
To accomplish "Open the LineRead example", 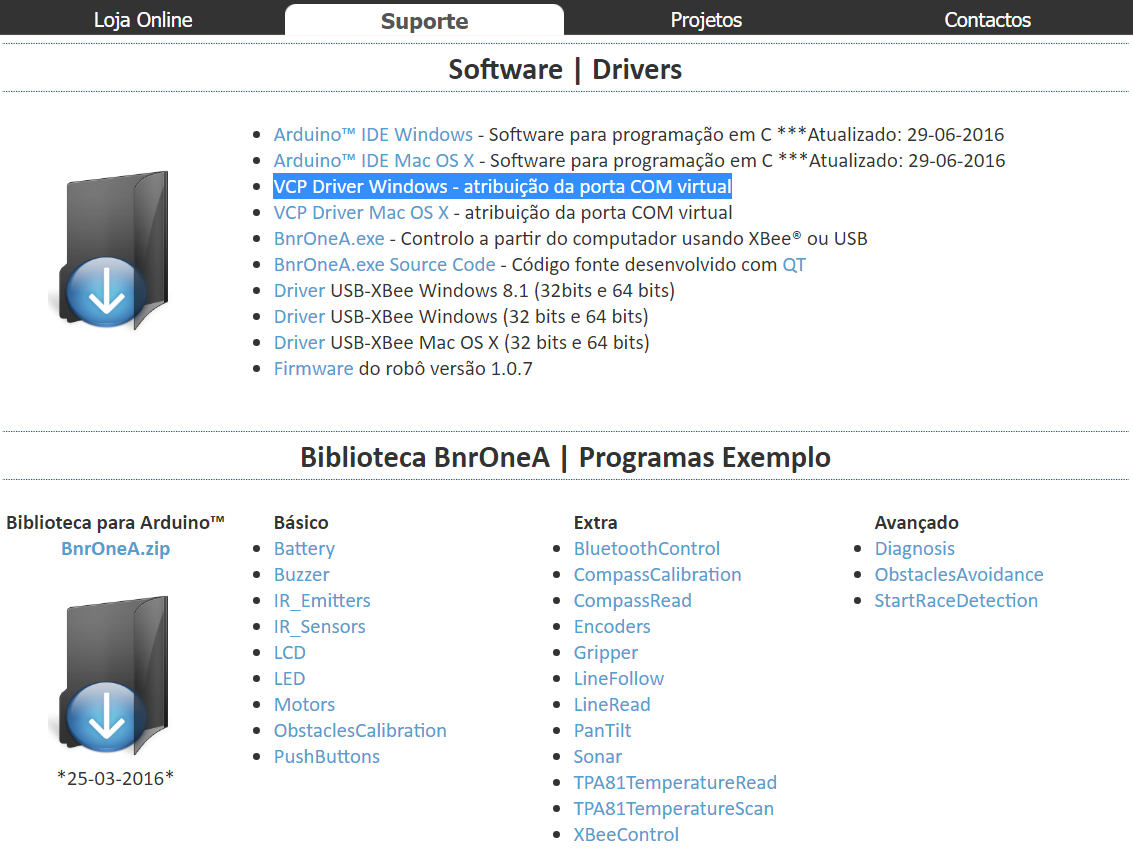I will click(612, 705).
